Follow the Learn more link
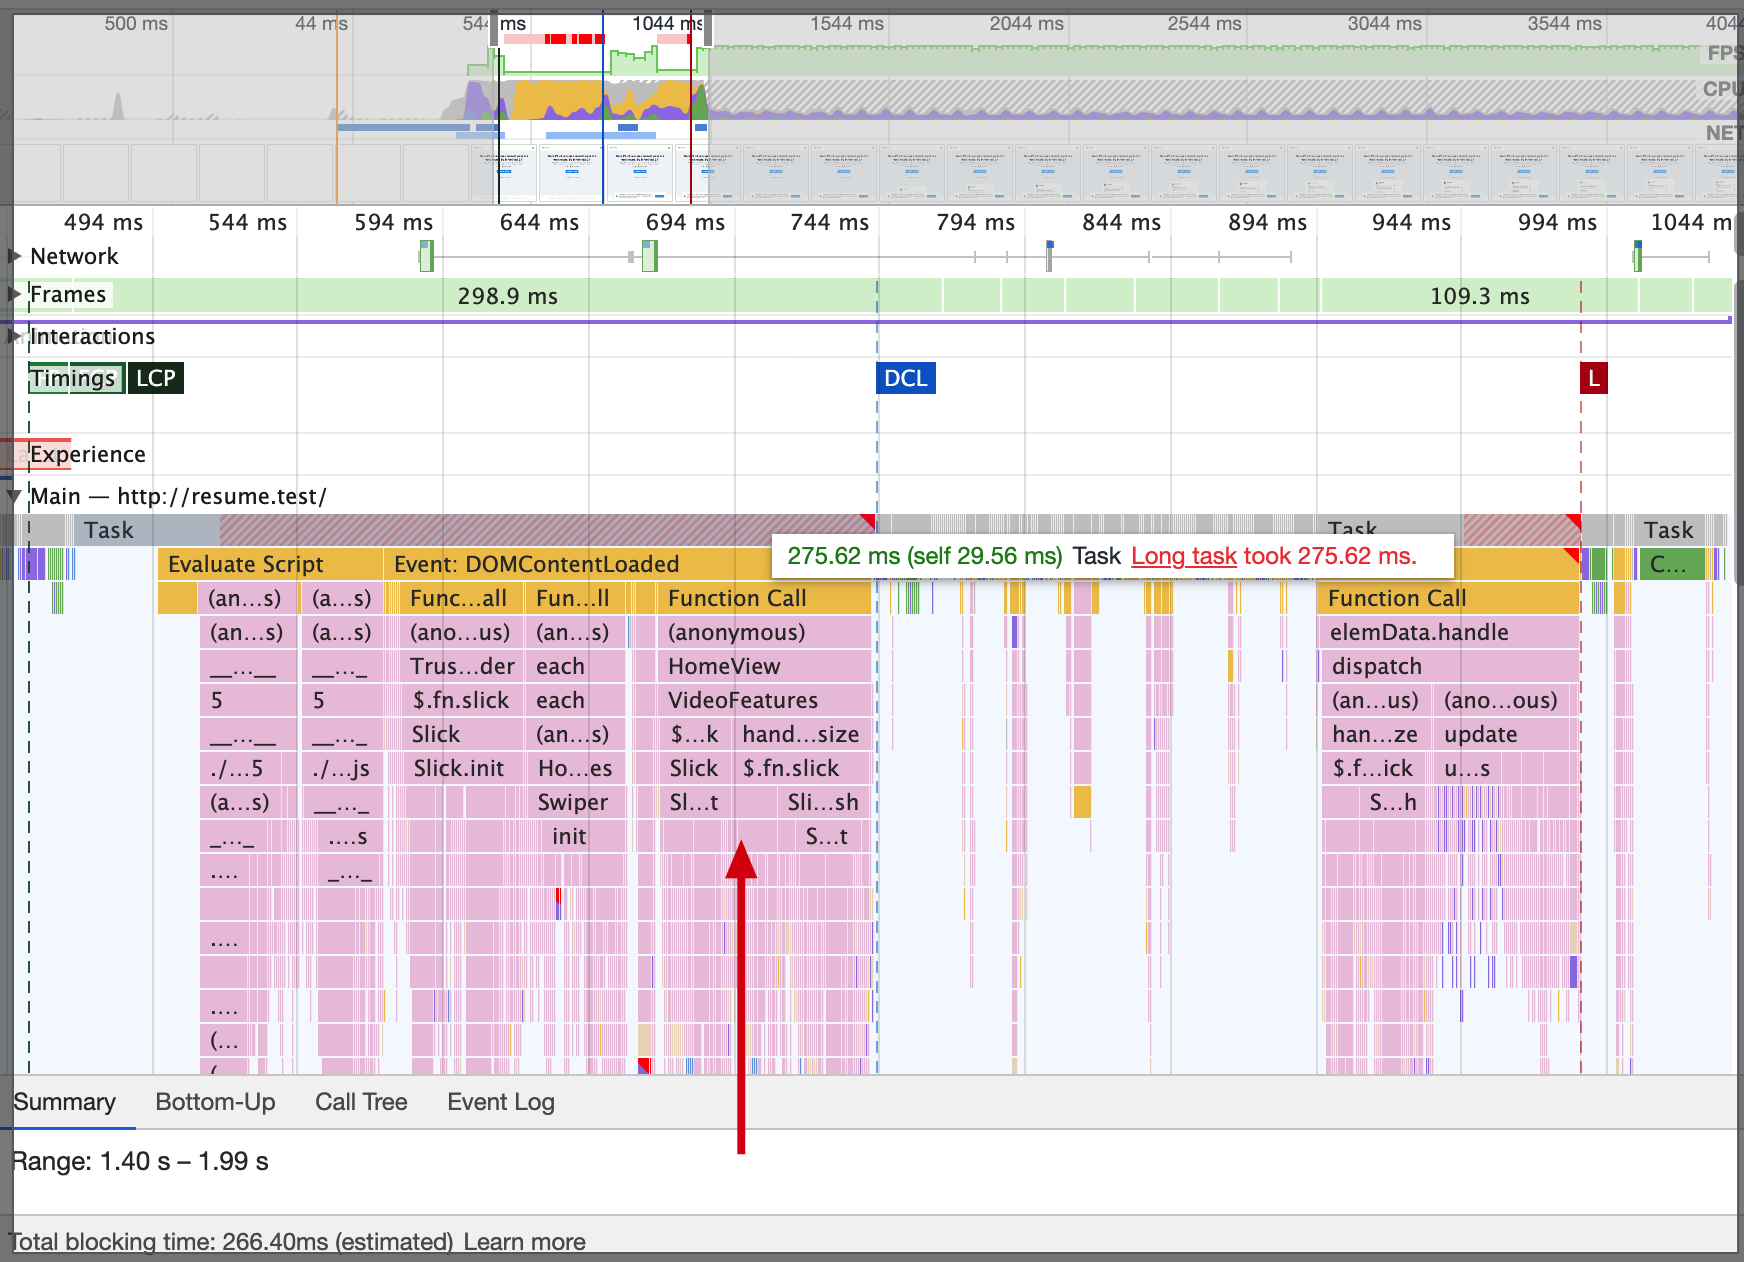Screen dimensions: 1744x1262 (525, 1242)
